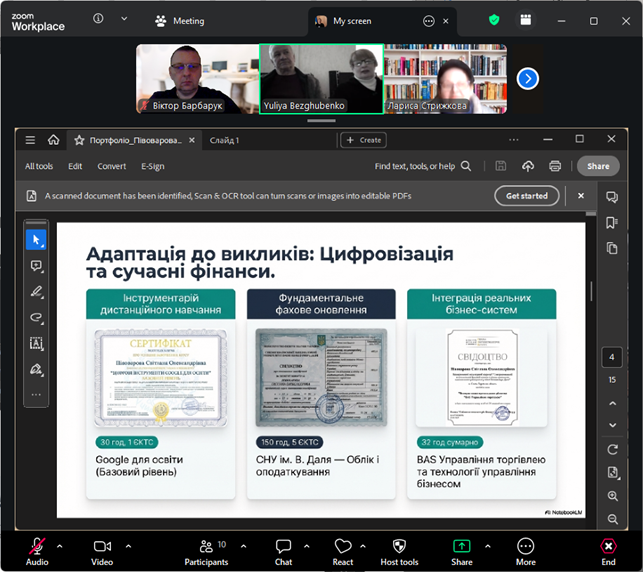Viewport: 643px width, 572px height.
Task: Choose the Add text box tool
Action: (x=36, y=344)
